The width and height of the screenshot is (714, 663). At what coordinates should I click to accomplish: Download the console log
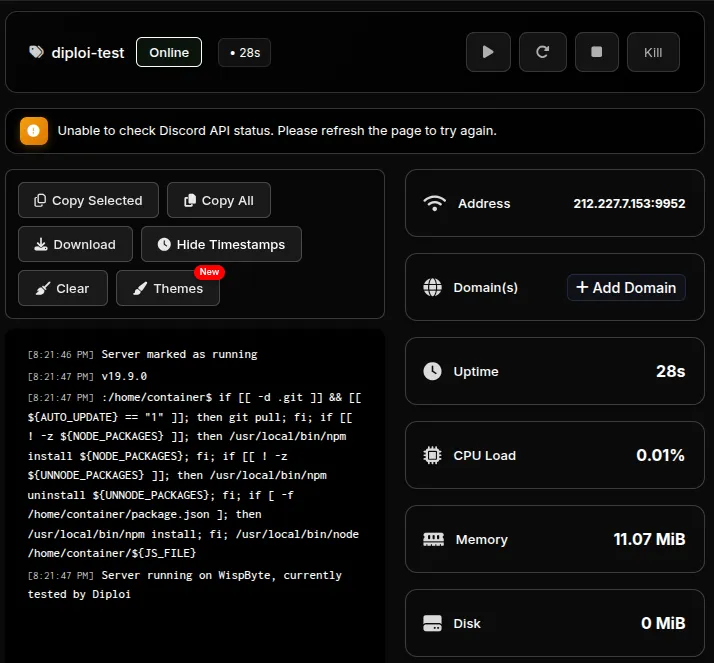pos(75,244)
